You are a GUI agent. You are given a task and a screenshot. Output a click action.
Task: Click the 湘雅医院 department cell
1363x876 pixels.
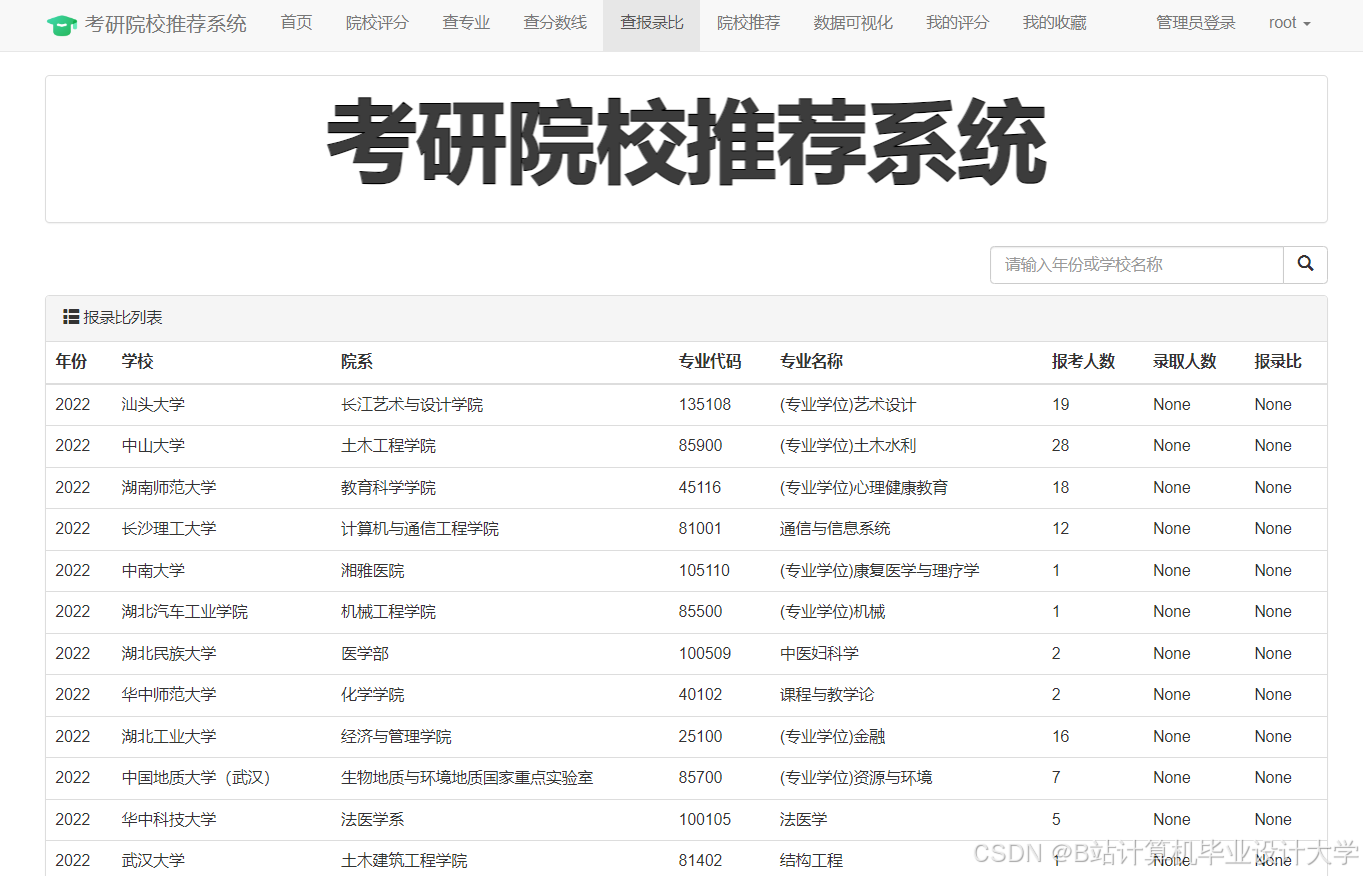tap(372, 571)
